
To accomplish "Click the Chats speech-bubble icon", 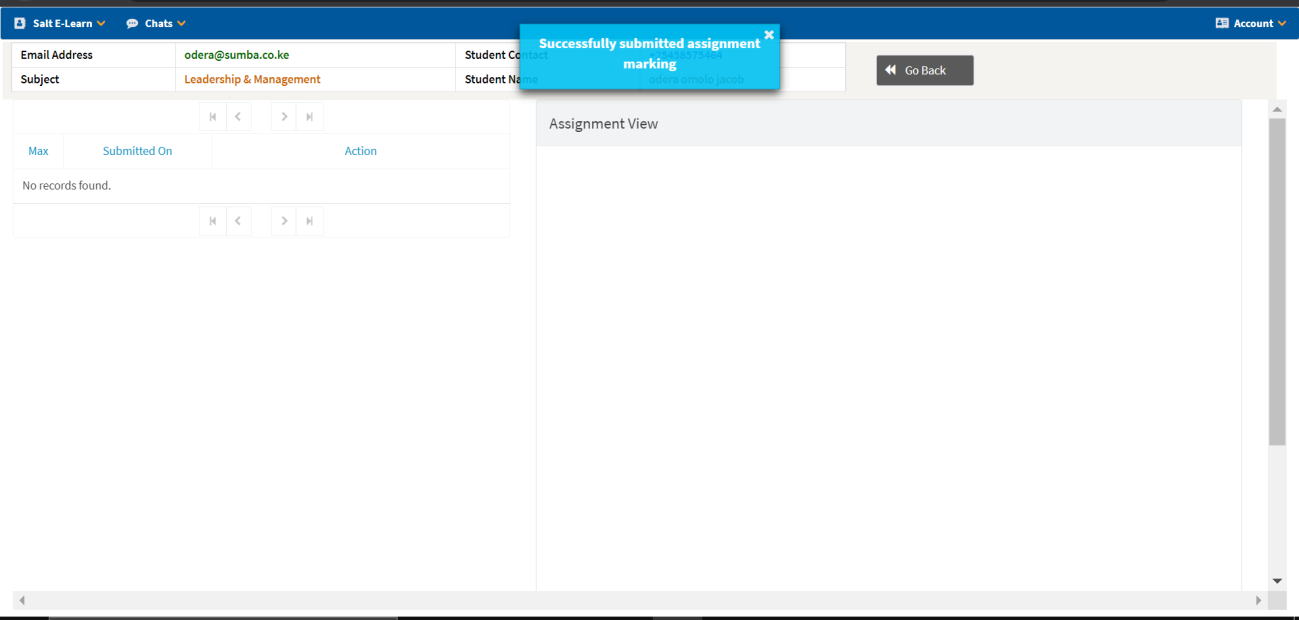I will [x=133, y=22].
